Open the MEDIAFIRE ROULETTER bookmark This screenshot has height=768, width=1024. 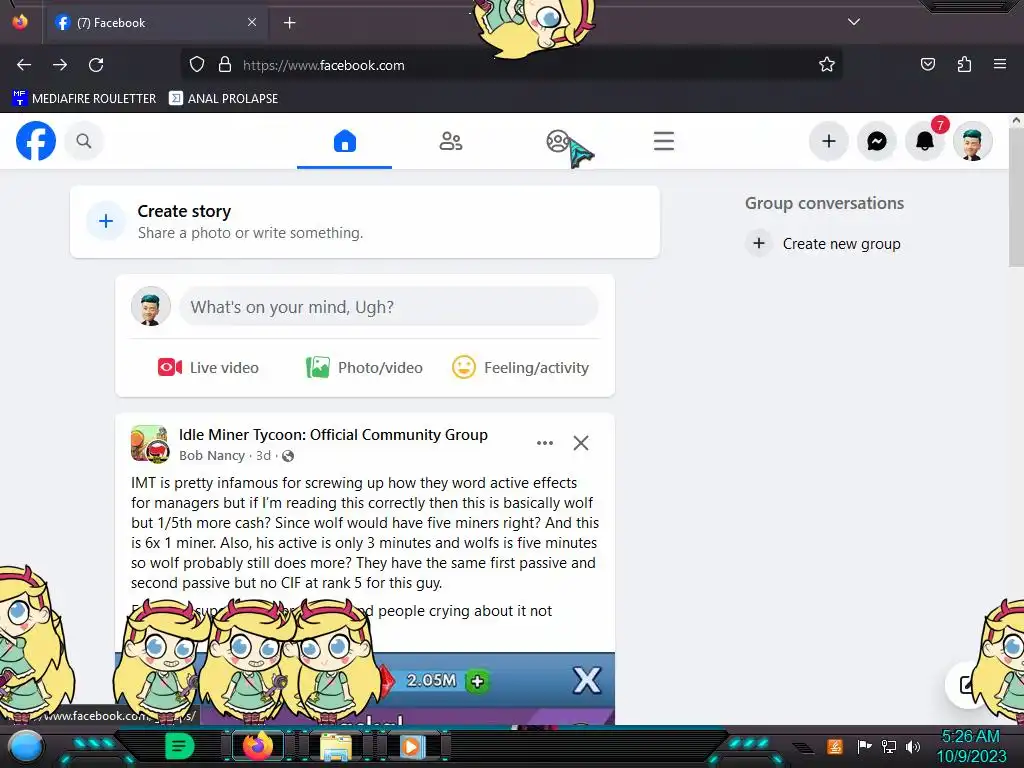tap(84, 99)
